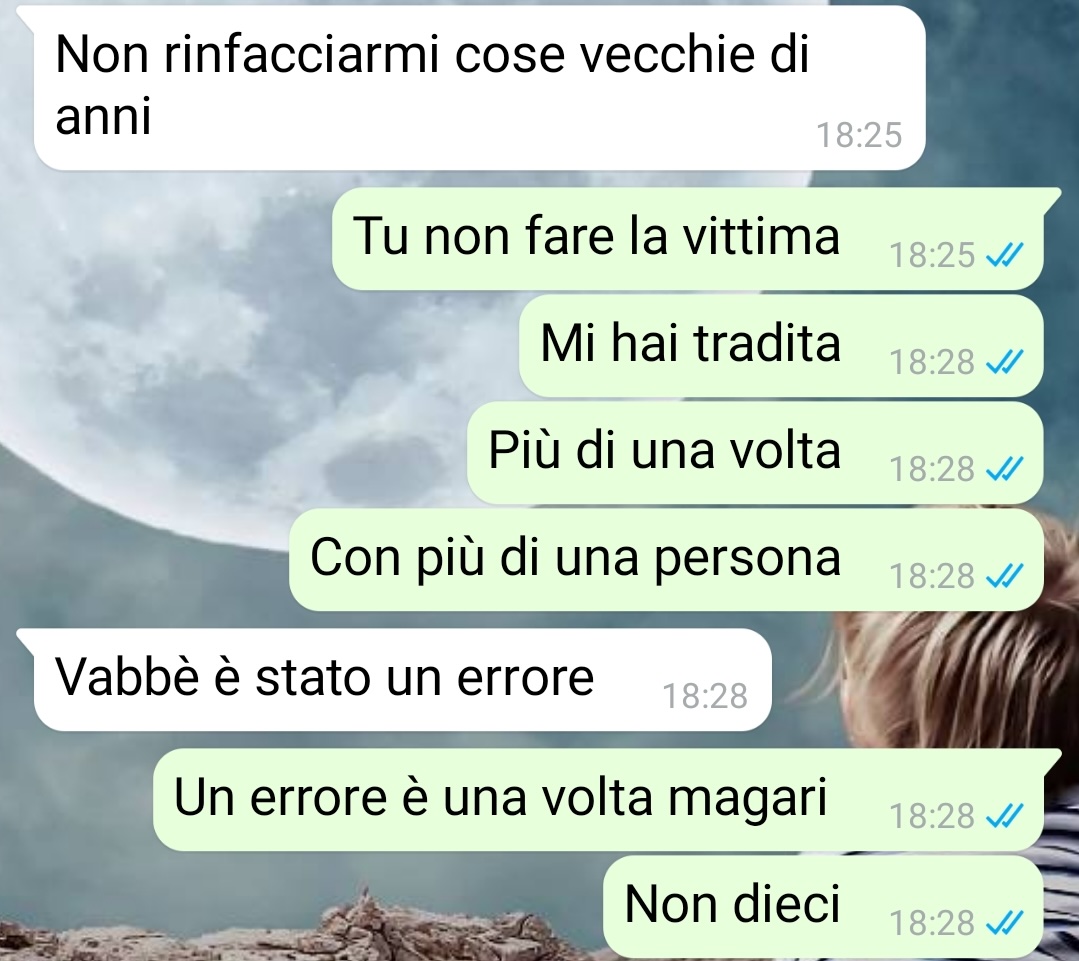Tap the read-receipt ticks on 'Tu non fare la vittima'
This screenshot has height=961, width=1079.
click(x=1005, y=255)
